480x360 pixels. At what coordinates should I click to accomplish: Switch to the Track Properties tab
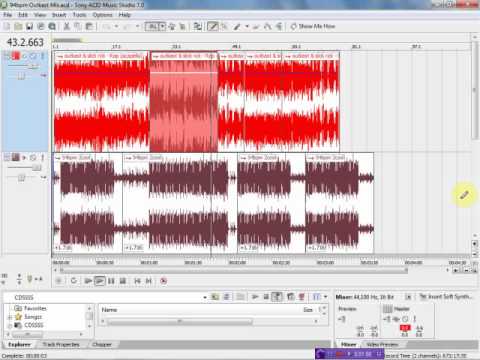61,344
